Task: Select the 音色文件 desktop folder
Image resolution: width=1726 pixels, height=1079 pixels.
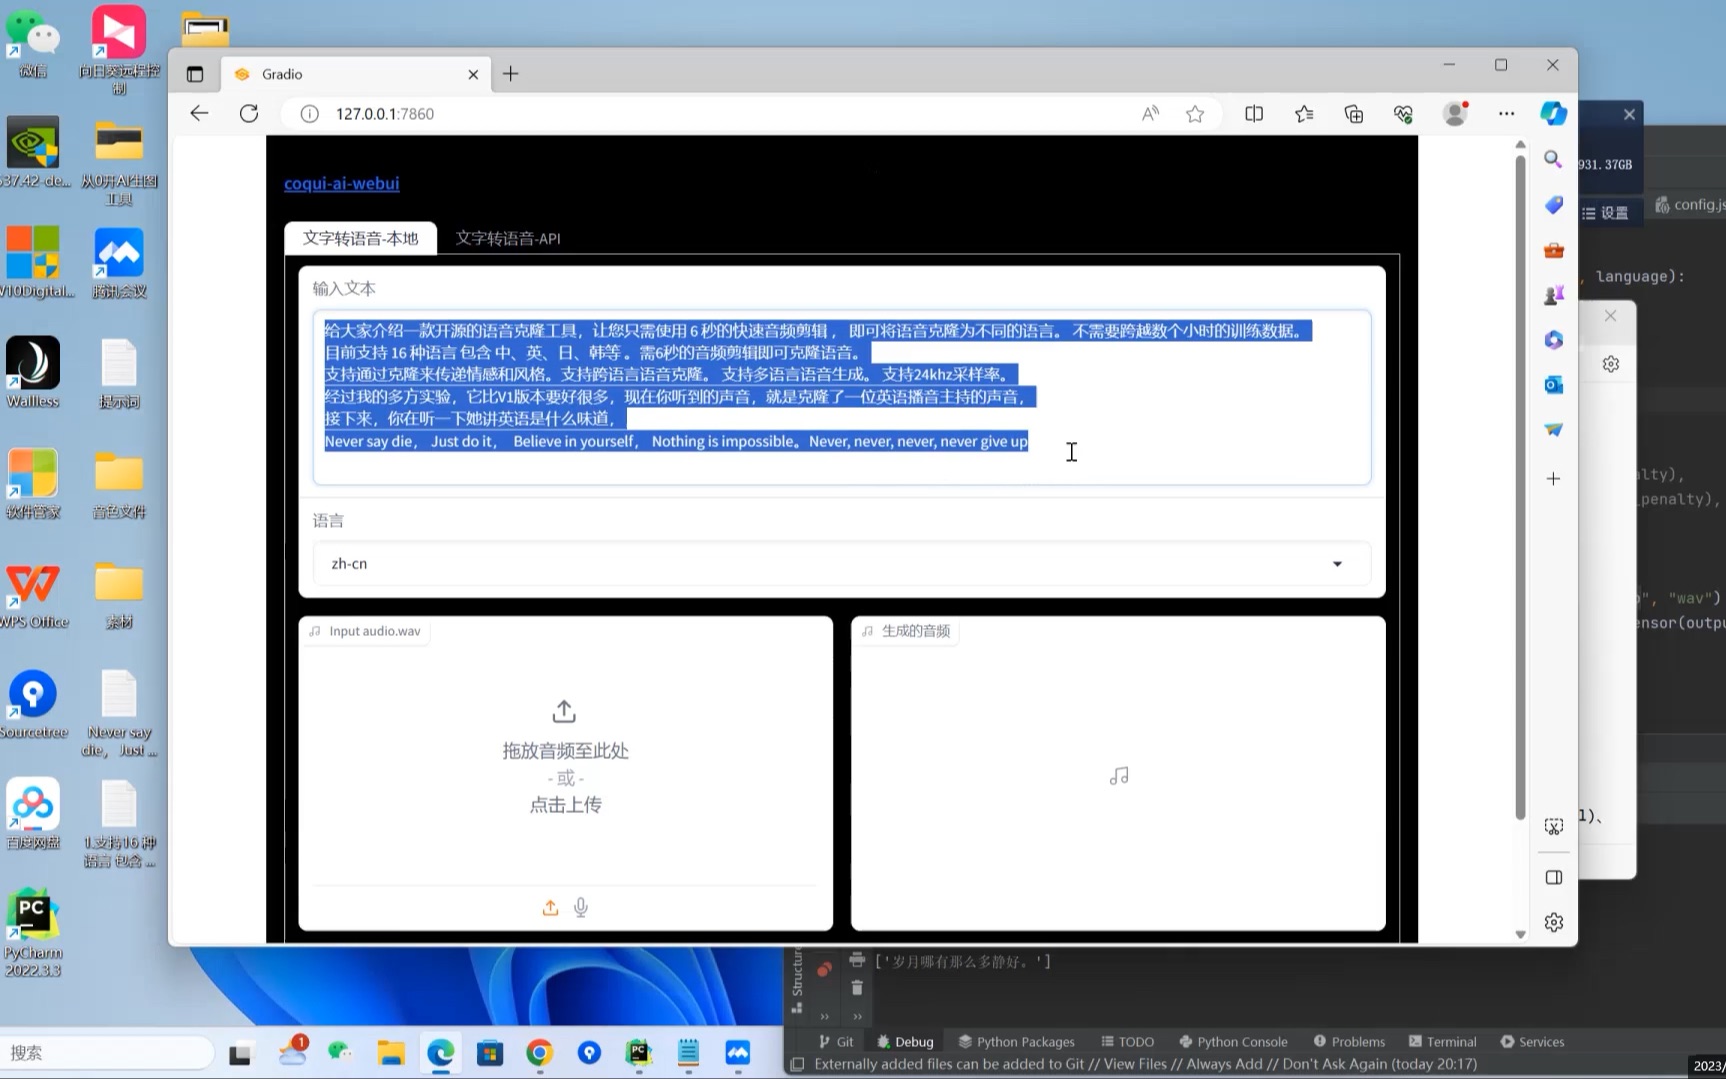Action: coord(119,485)
